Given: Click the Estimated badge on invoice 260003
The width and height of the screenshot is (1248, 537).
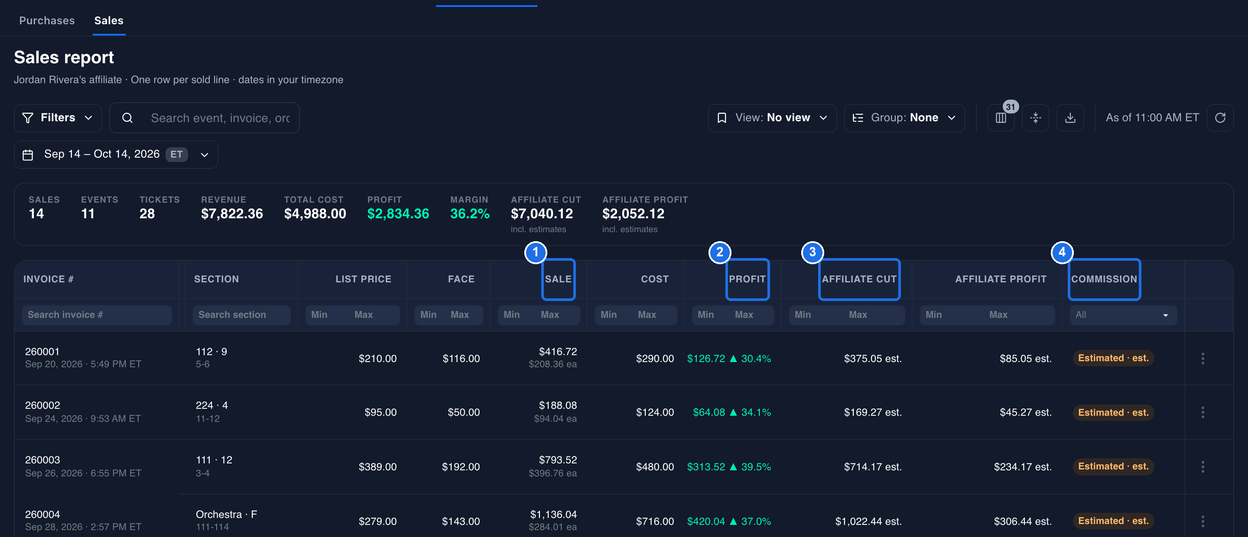Looking at the screenshot, I should [x=1113, y=466].
